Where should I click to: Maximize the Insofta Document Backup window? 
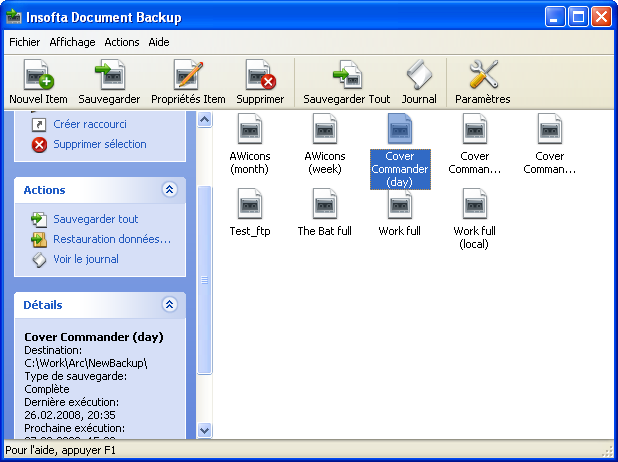pyautogui.click(x=578, y=17)
